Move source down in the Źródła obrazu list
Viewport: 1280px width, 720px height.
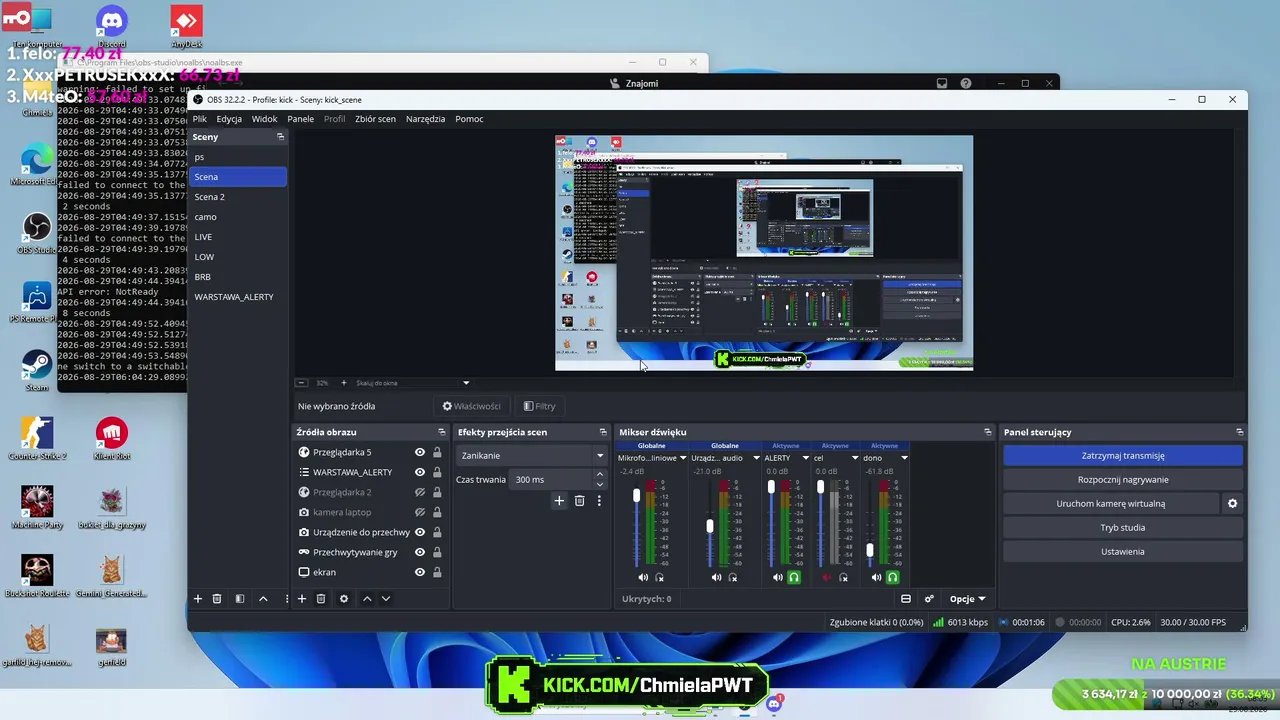click(386, 599)
